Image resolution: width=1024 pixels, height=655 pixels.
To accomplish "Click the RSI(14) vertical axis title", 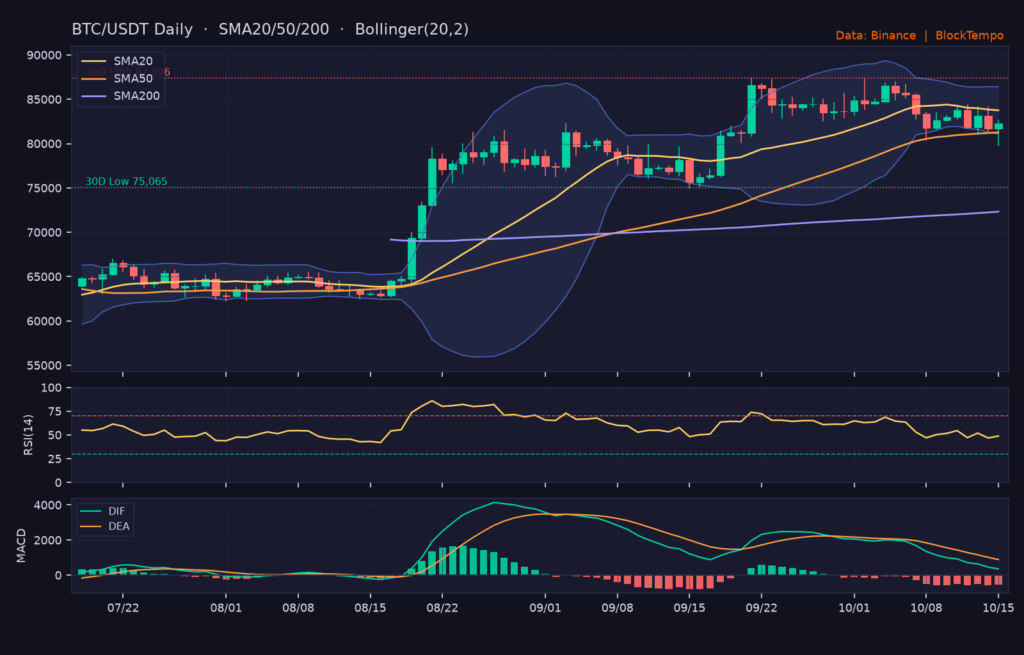I will point(28,434).
